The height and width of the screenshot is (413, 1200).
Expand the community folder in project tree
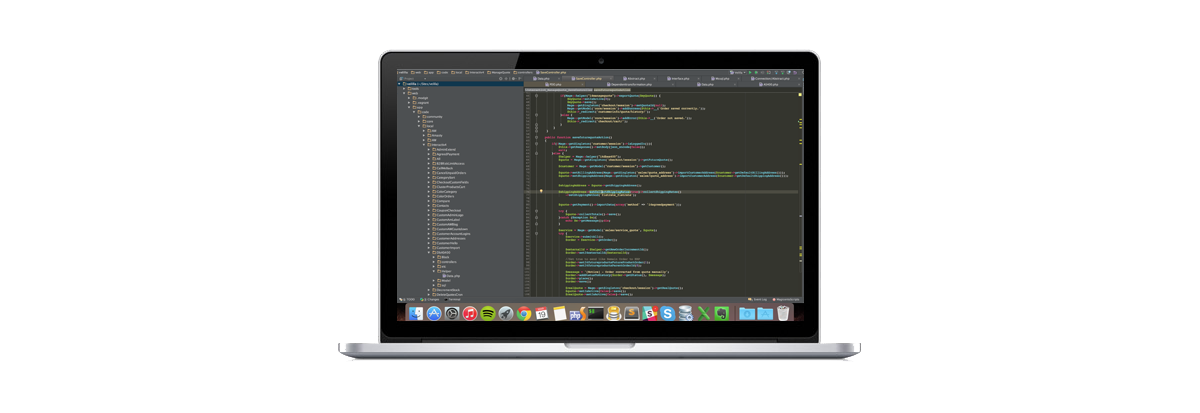coord(420,116)
